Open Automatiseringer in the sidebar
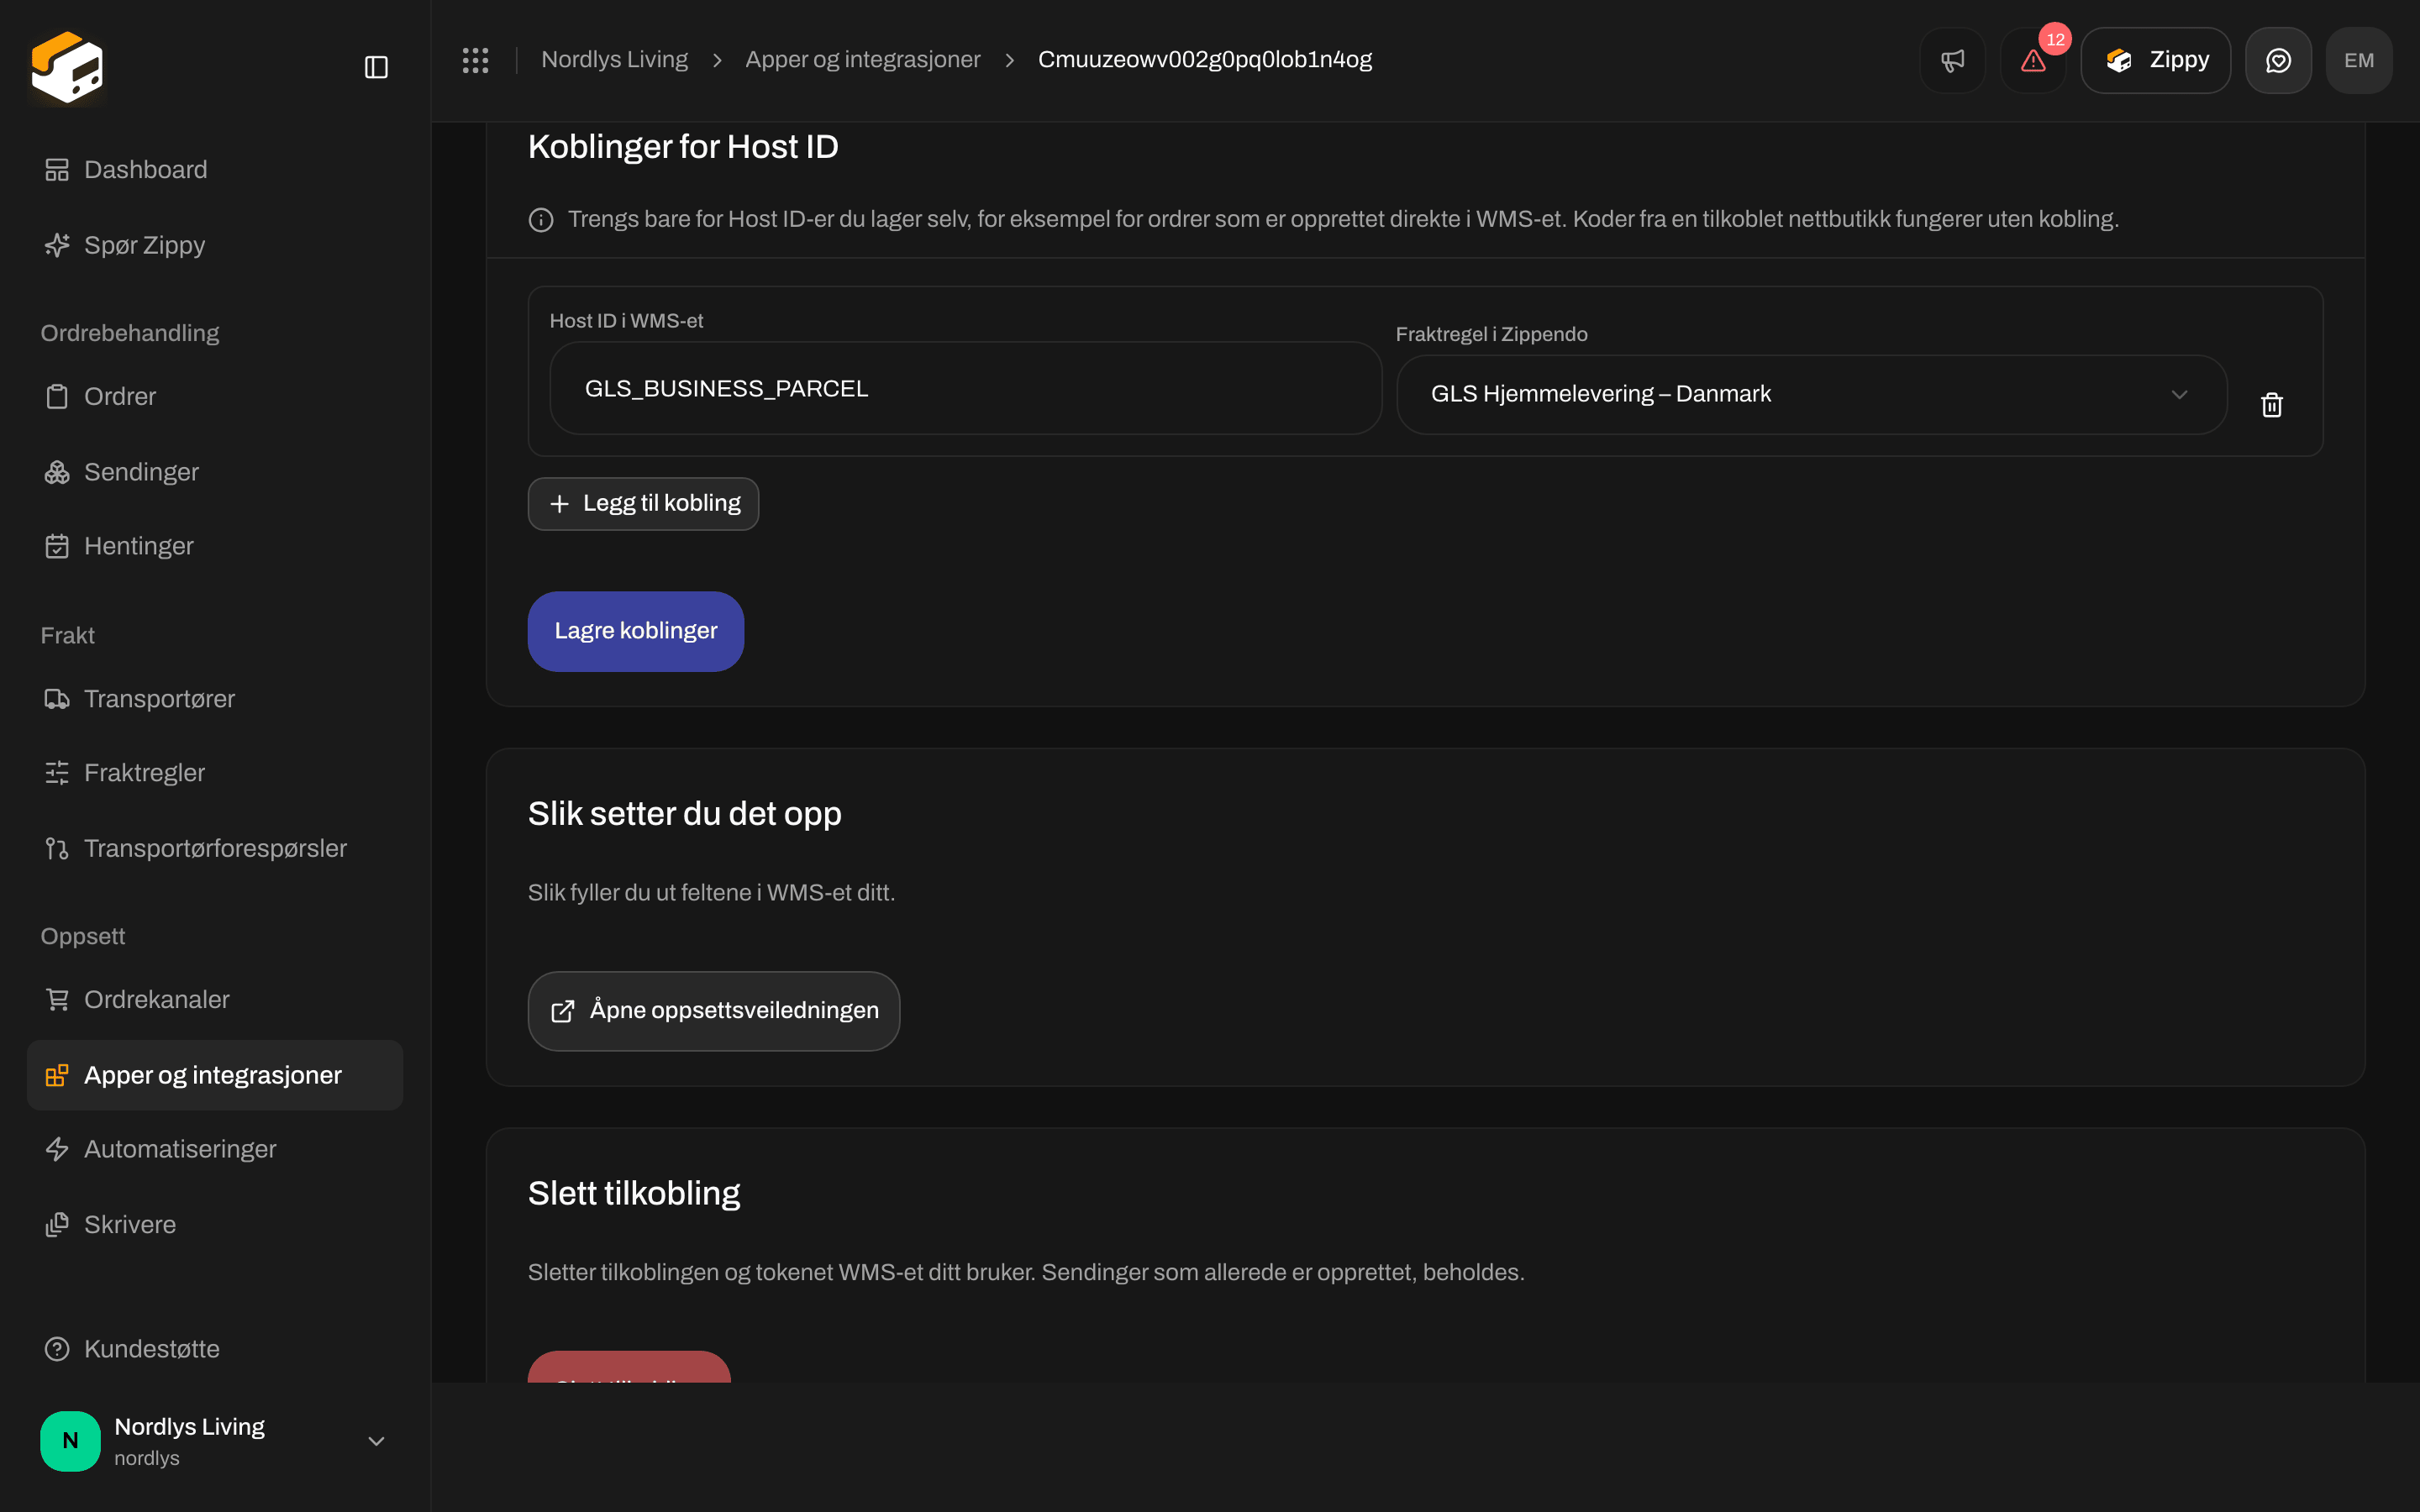The height and width of the screenshot is (1512, 2420). [x=215, y=1149]
